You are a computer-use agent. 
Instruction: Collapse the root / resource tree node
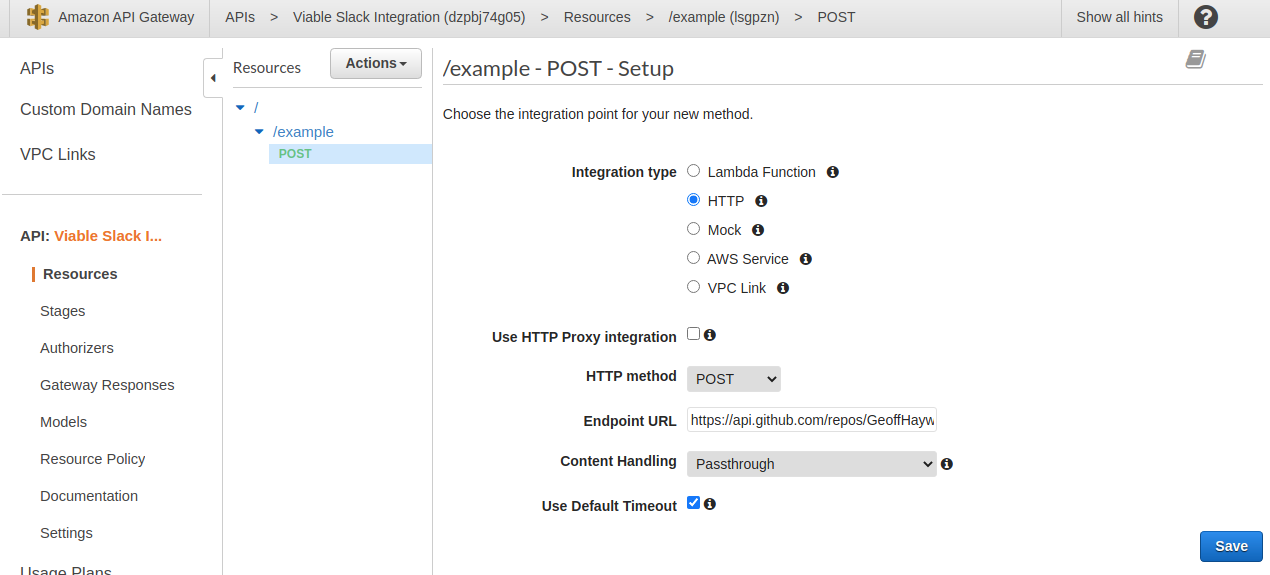[240, 107]
